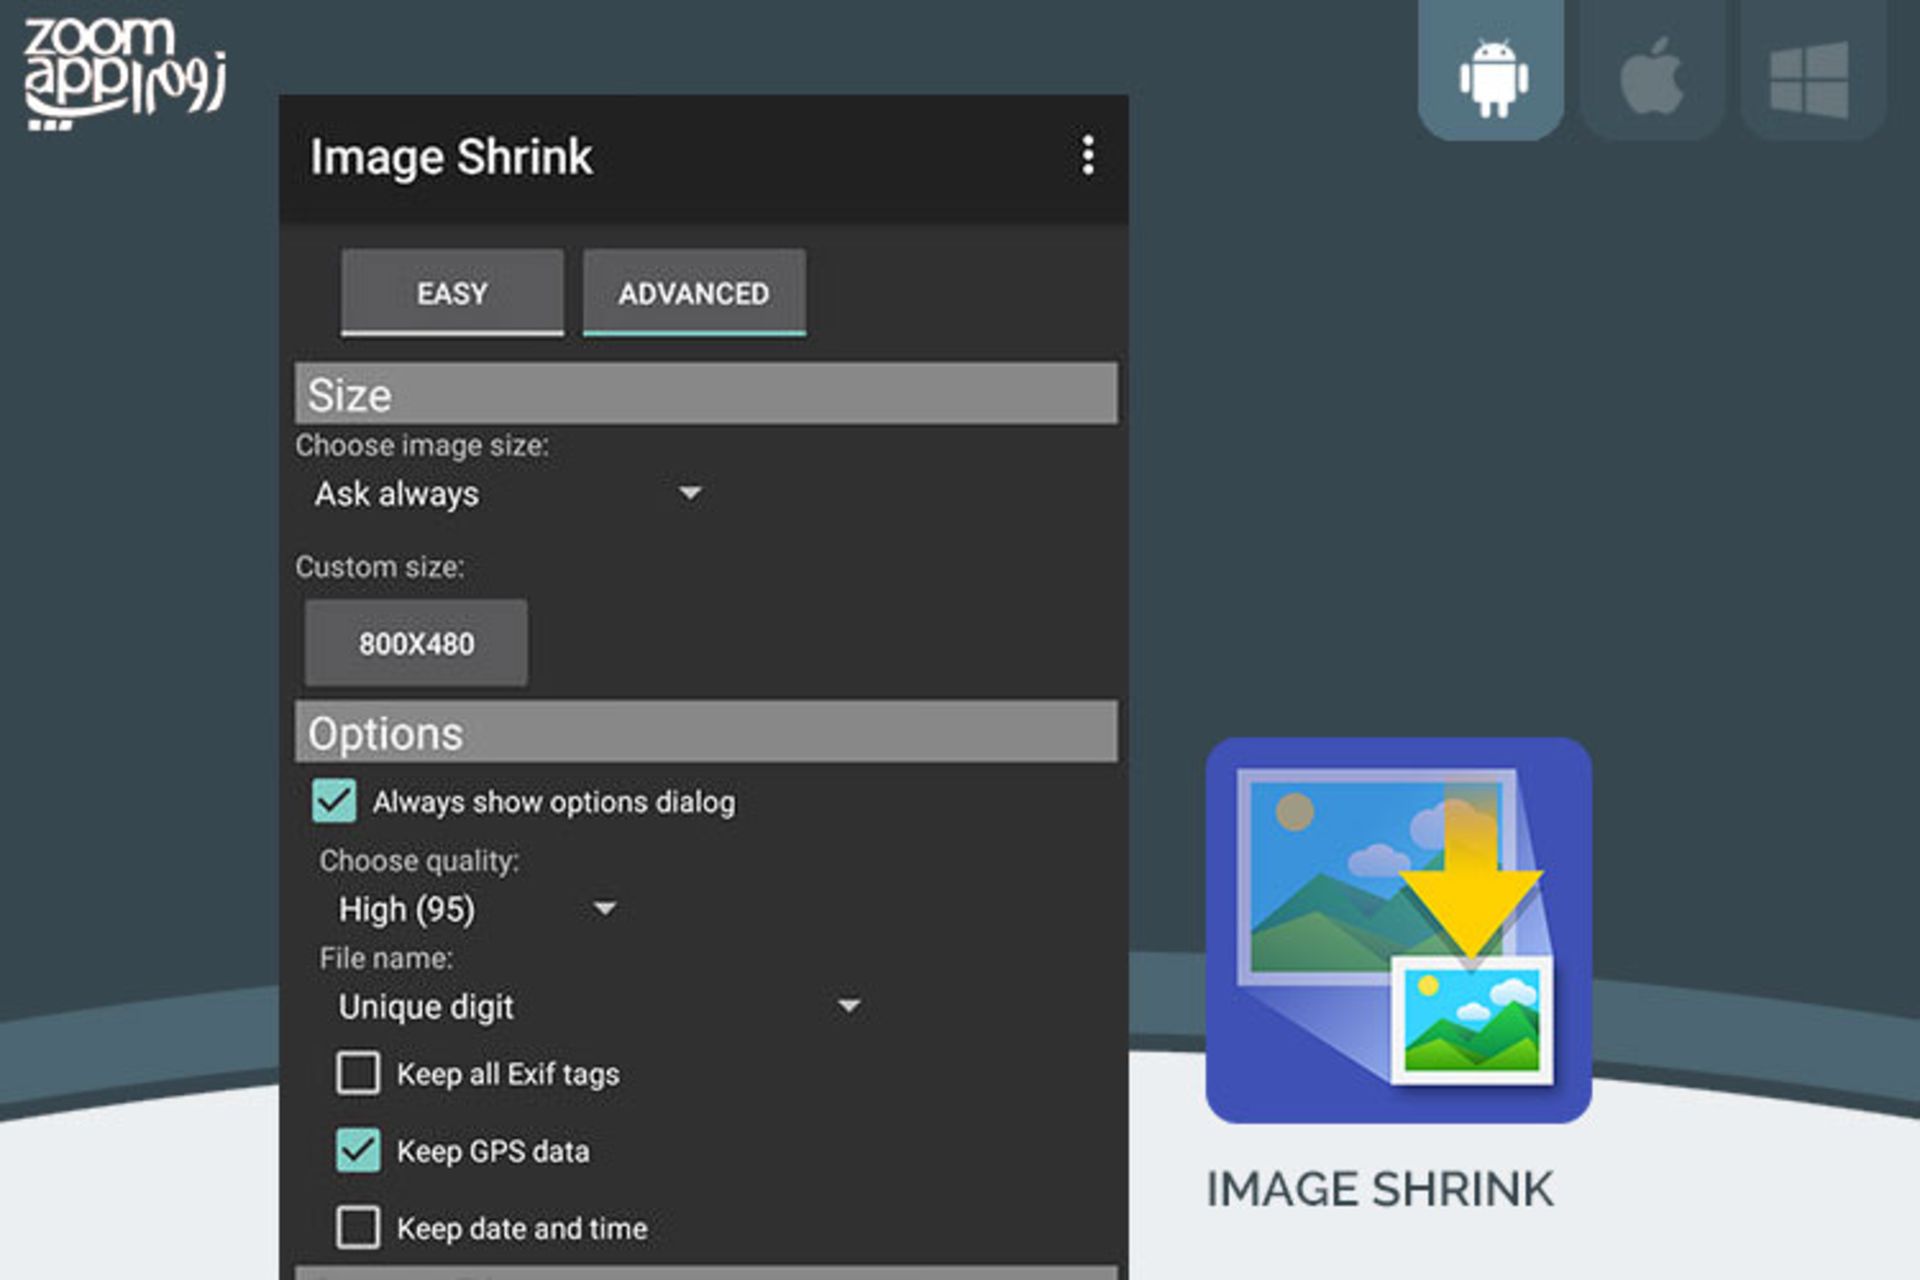Click the Options section header
The width and height of the screenshot is (1920, 1280).
click(706, 732)
